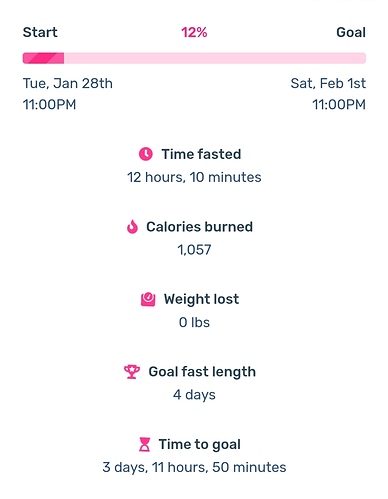
Task: Tap the Start label
Action: click(40, 32)
